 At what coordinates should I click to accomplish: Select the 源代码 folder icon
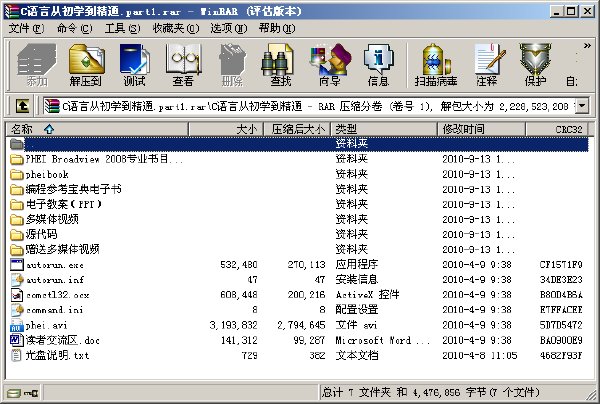pos(17,235)
